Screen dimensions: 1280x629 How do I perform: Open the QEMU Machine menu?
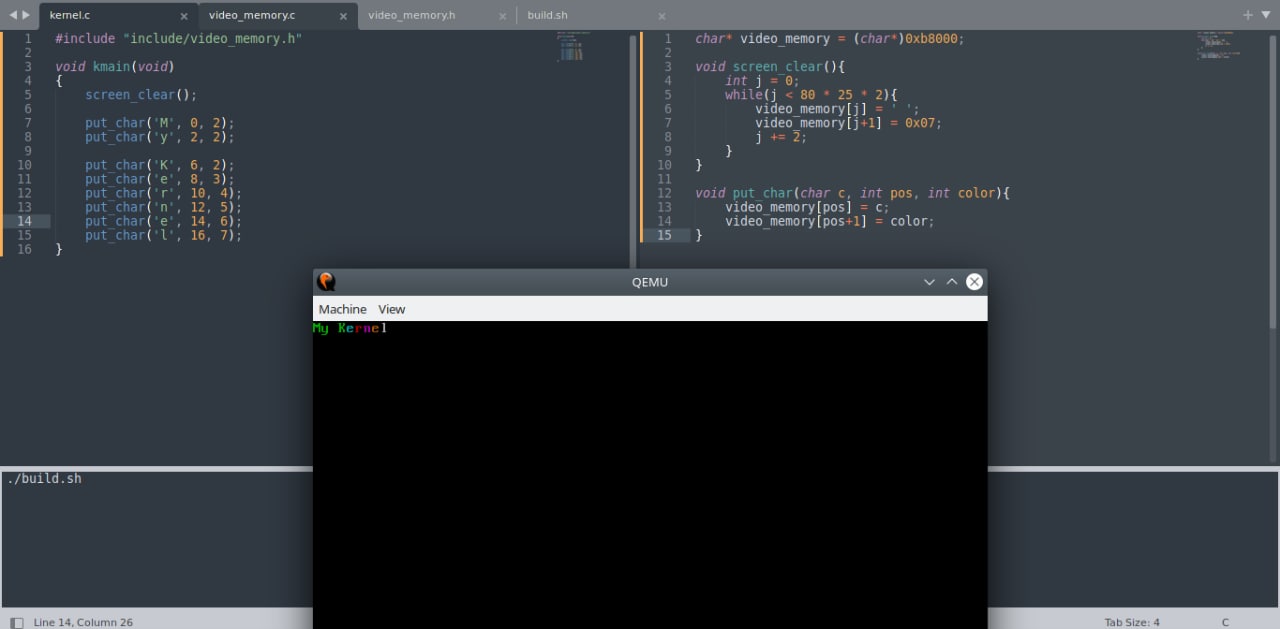coord(342,309)
